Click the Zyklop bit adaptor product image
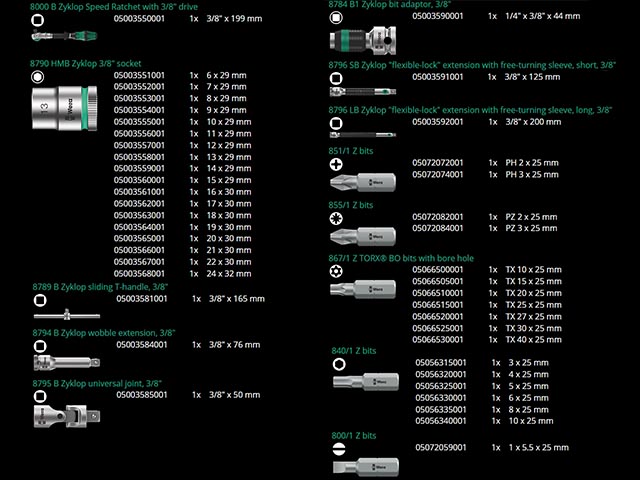The width and height of the screenshot is (640, 480). (362, 40)
